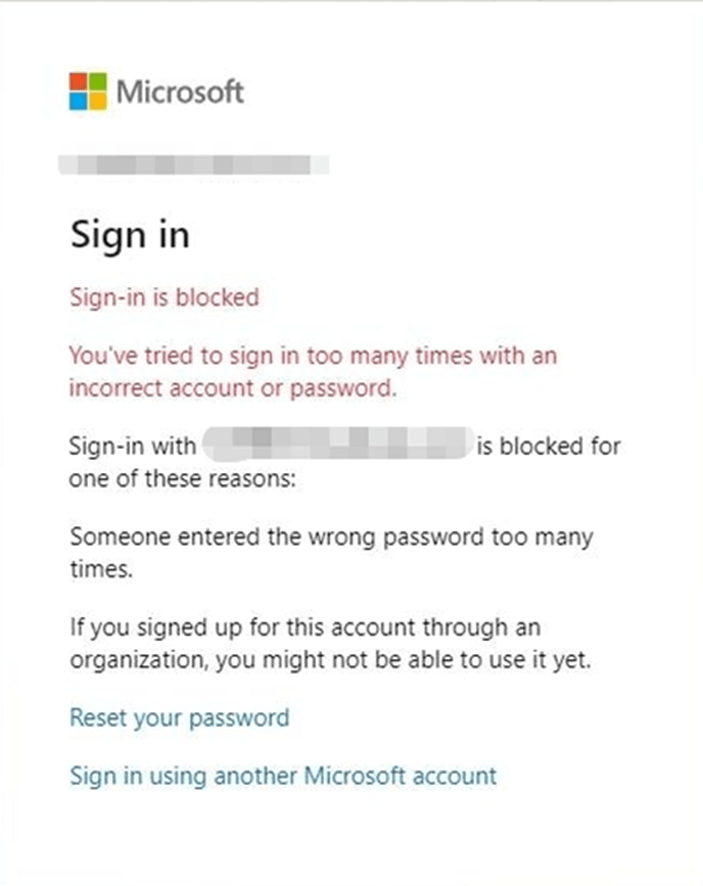
Task: Click the Microsoft wordmark text
Action: tap(180, 92)
